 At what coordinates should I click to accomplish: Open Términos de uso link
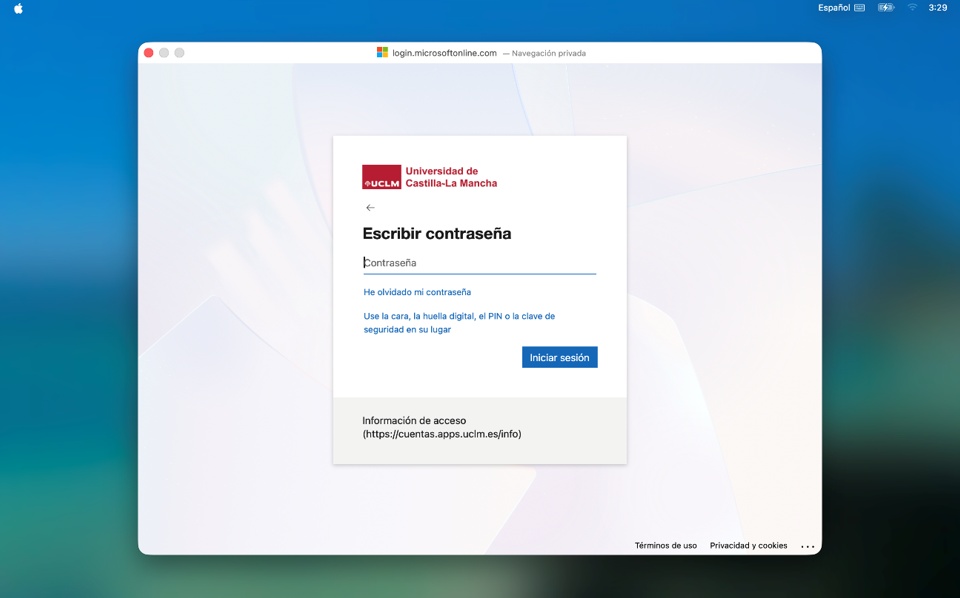tap(665, 546)
